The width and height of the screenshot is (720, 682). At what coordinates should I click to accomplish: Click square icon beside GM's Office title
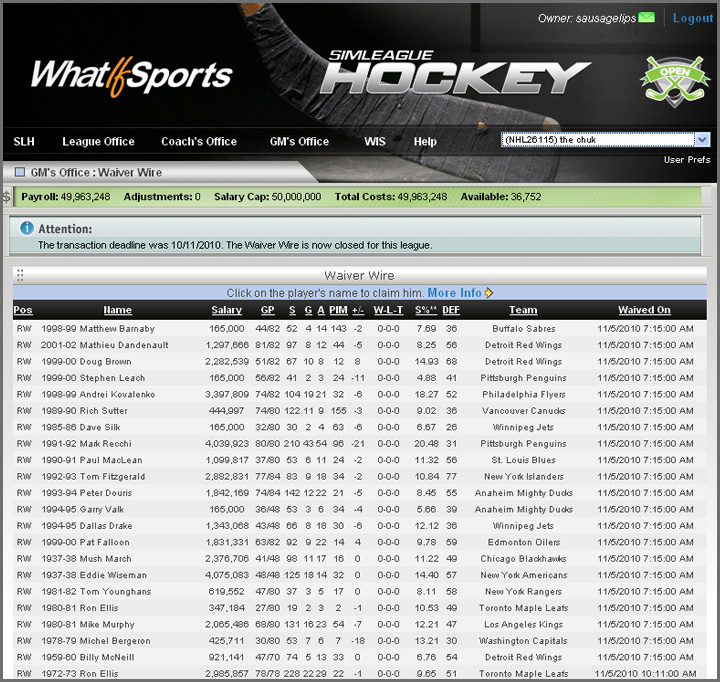coord(19,173)
